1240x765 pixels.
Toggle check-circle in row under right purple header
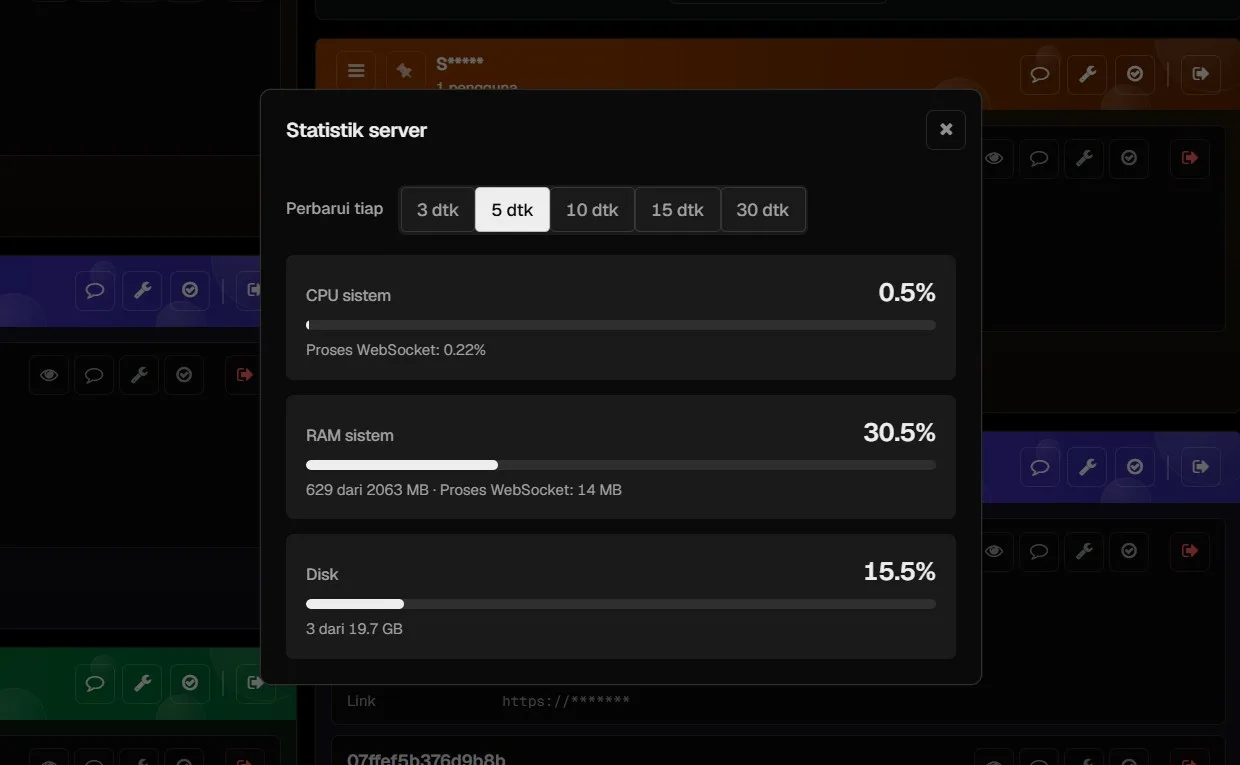(1129, 551)
